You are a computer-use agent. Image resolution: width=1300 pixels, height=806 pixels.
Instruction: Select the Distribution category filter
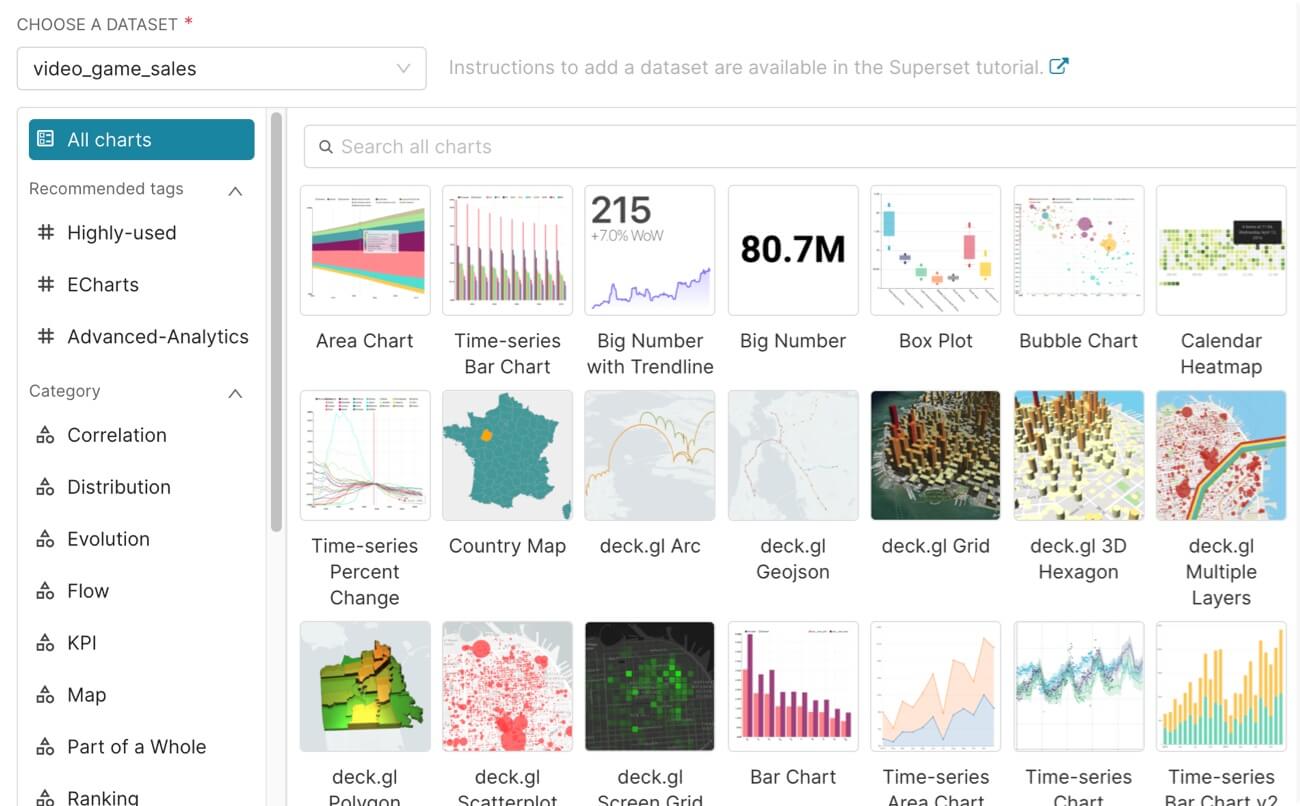(x=118, y=487)
